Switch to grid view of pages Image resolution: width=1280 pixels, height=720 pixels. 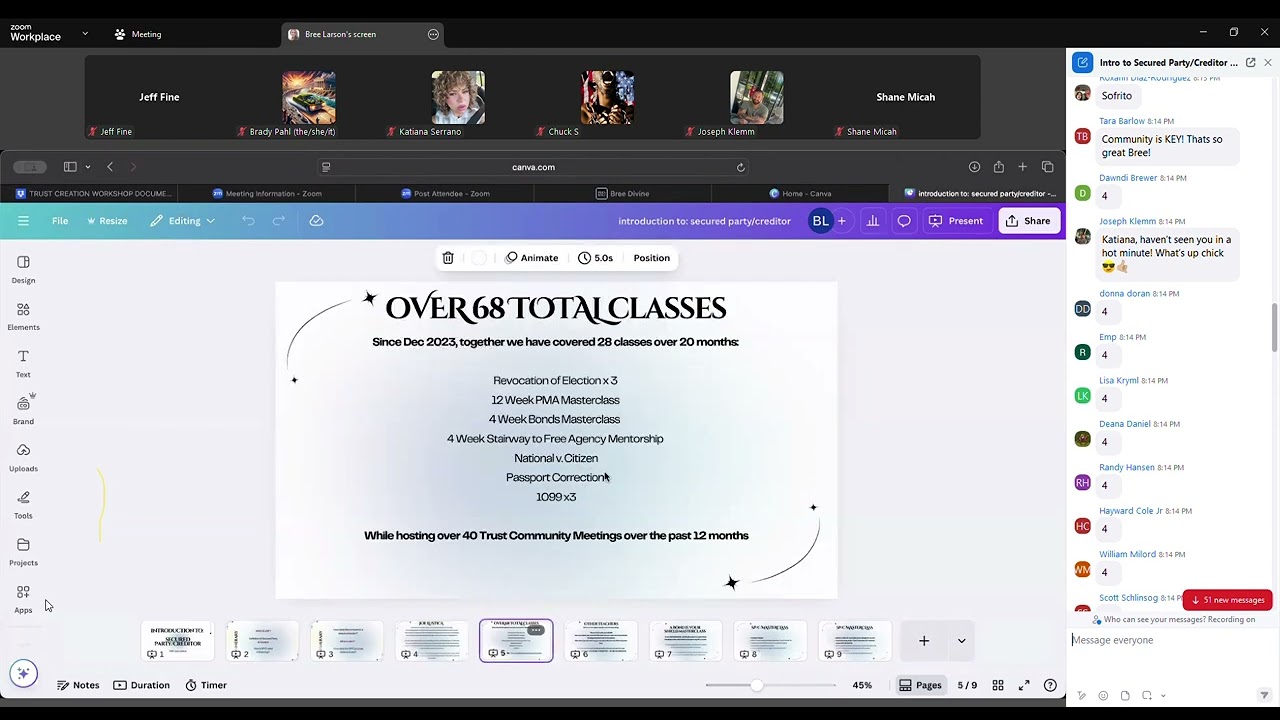997,685
